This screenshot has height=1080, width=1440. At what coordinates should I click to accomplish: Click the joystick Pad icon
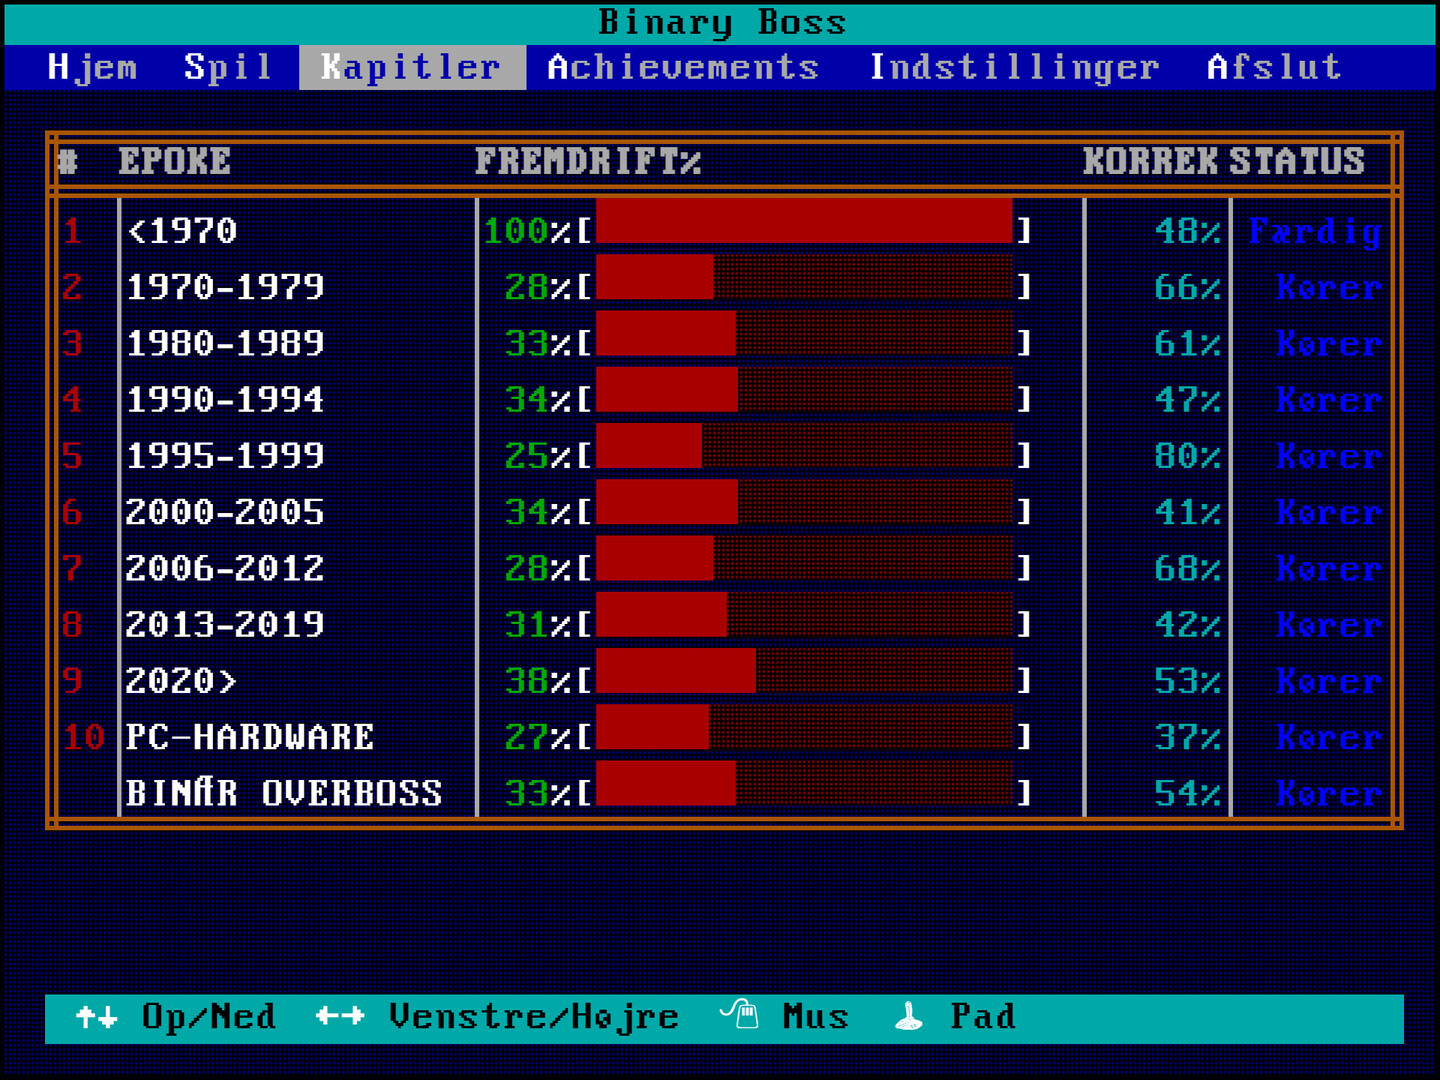[x=908, y=1017]
